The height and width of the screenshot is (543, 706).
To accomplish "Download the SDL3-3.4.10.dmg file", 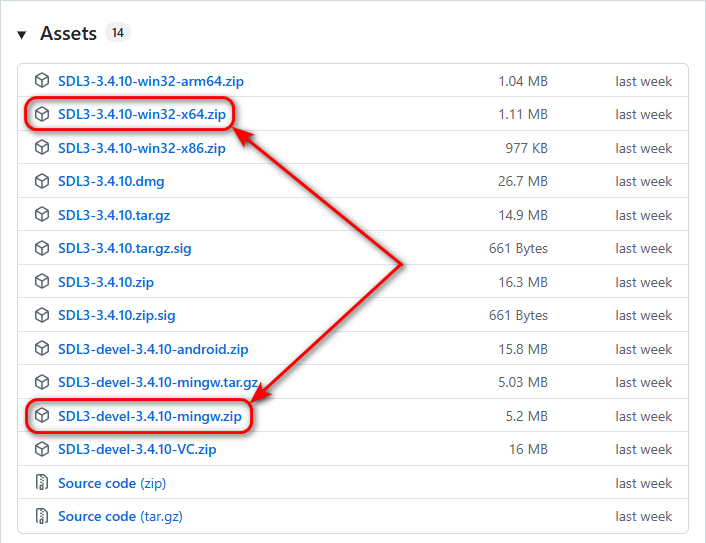I will (x=111, y=181).
